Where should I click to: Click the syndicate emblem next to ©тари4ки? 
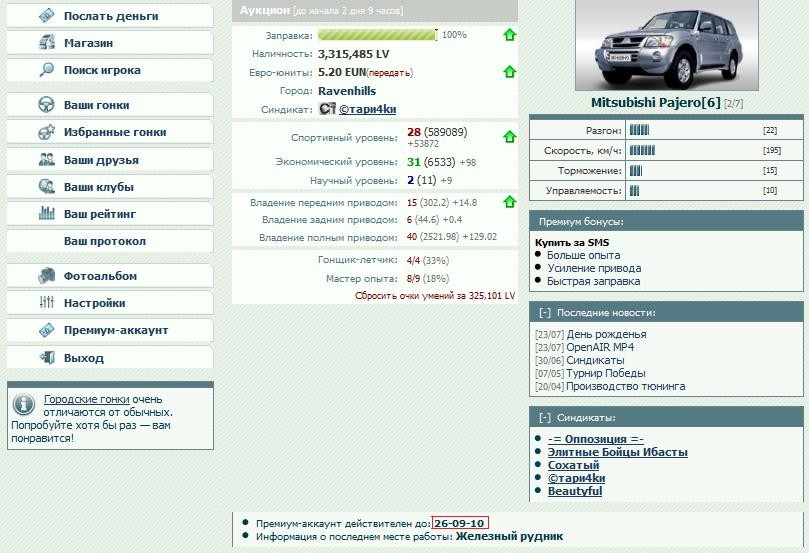click(x=328, y=109)
